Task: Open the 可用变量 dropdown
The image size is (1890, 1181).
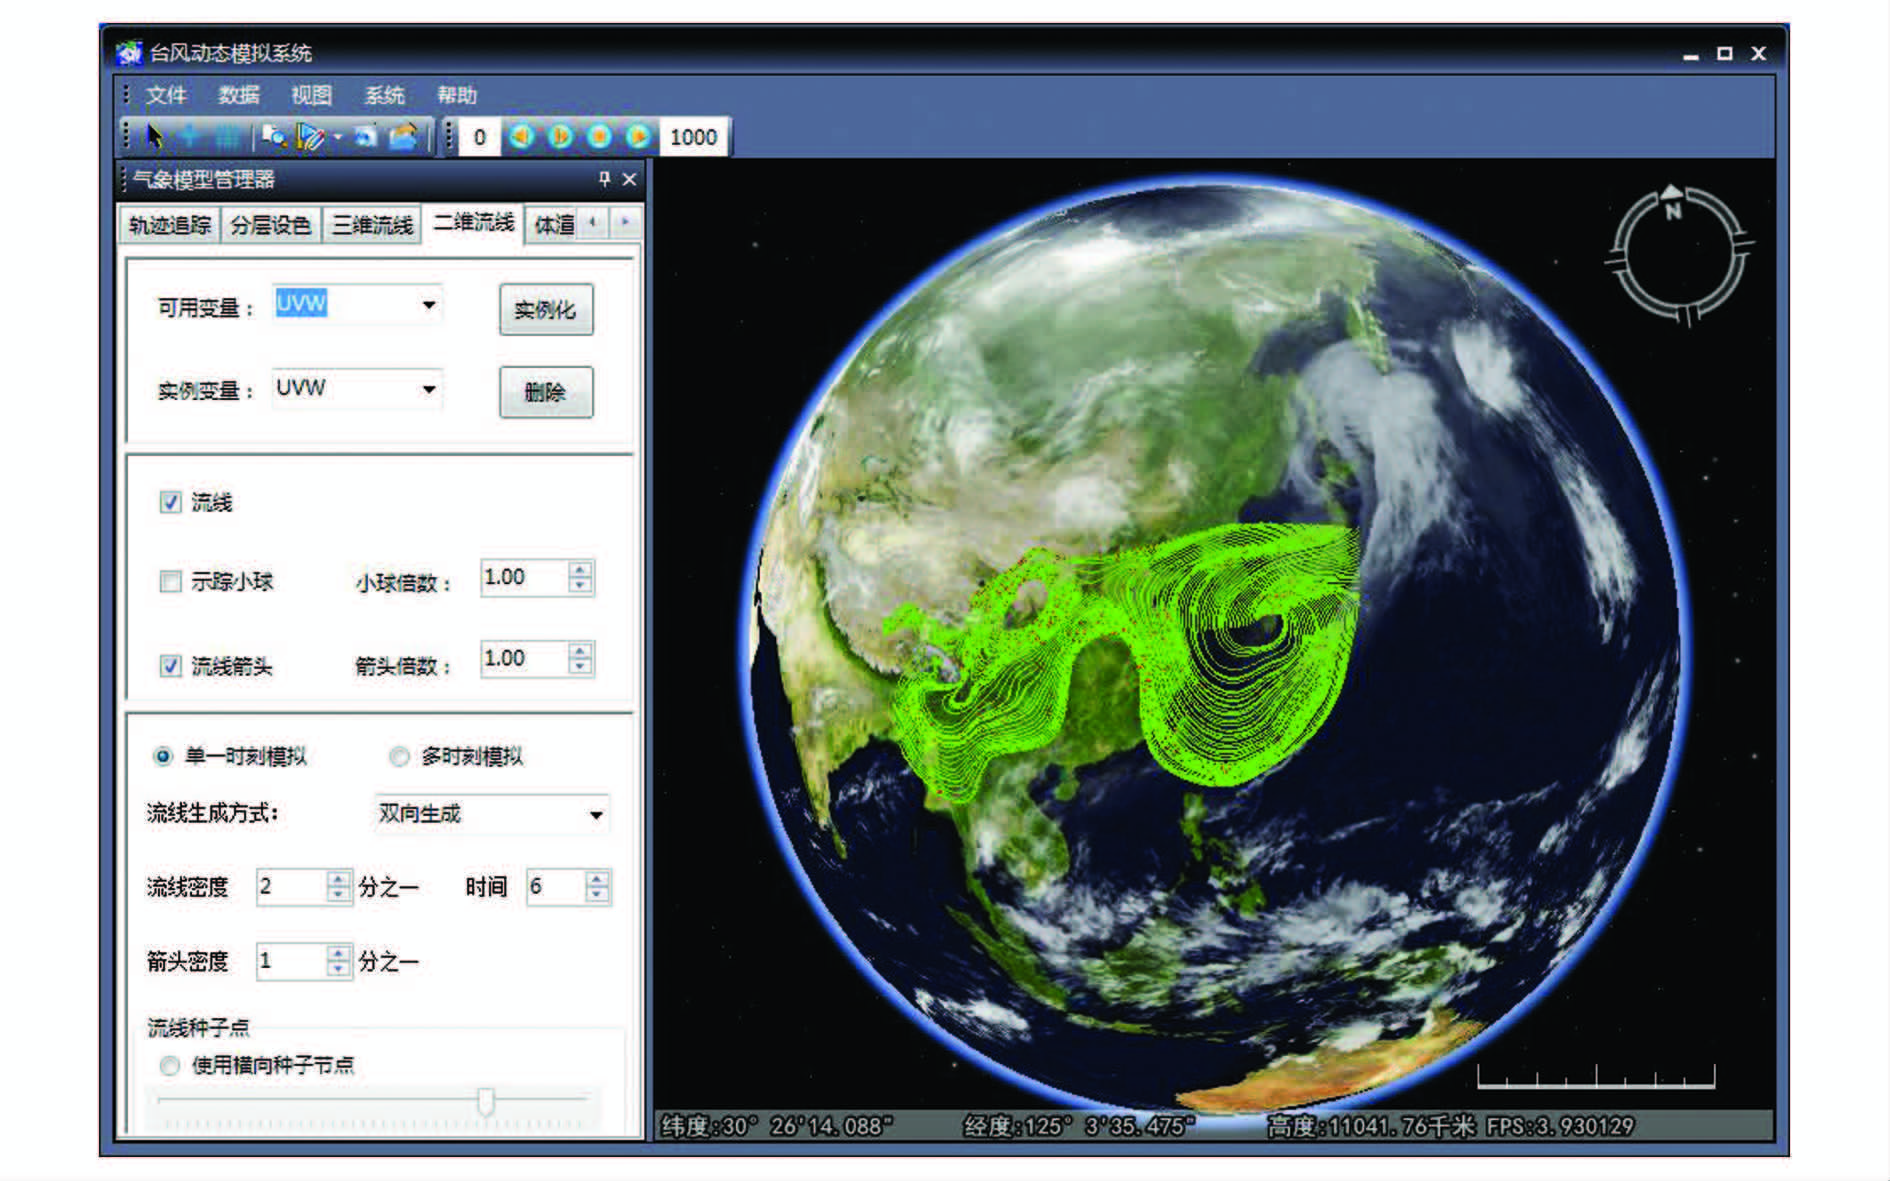Action: pyautogui.click(x=428, y=305)
